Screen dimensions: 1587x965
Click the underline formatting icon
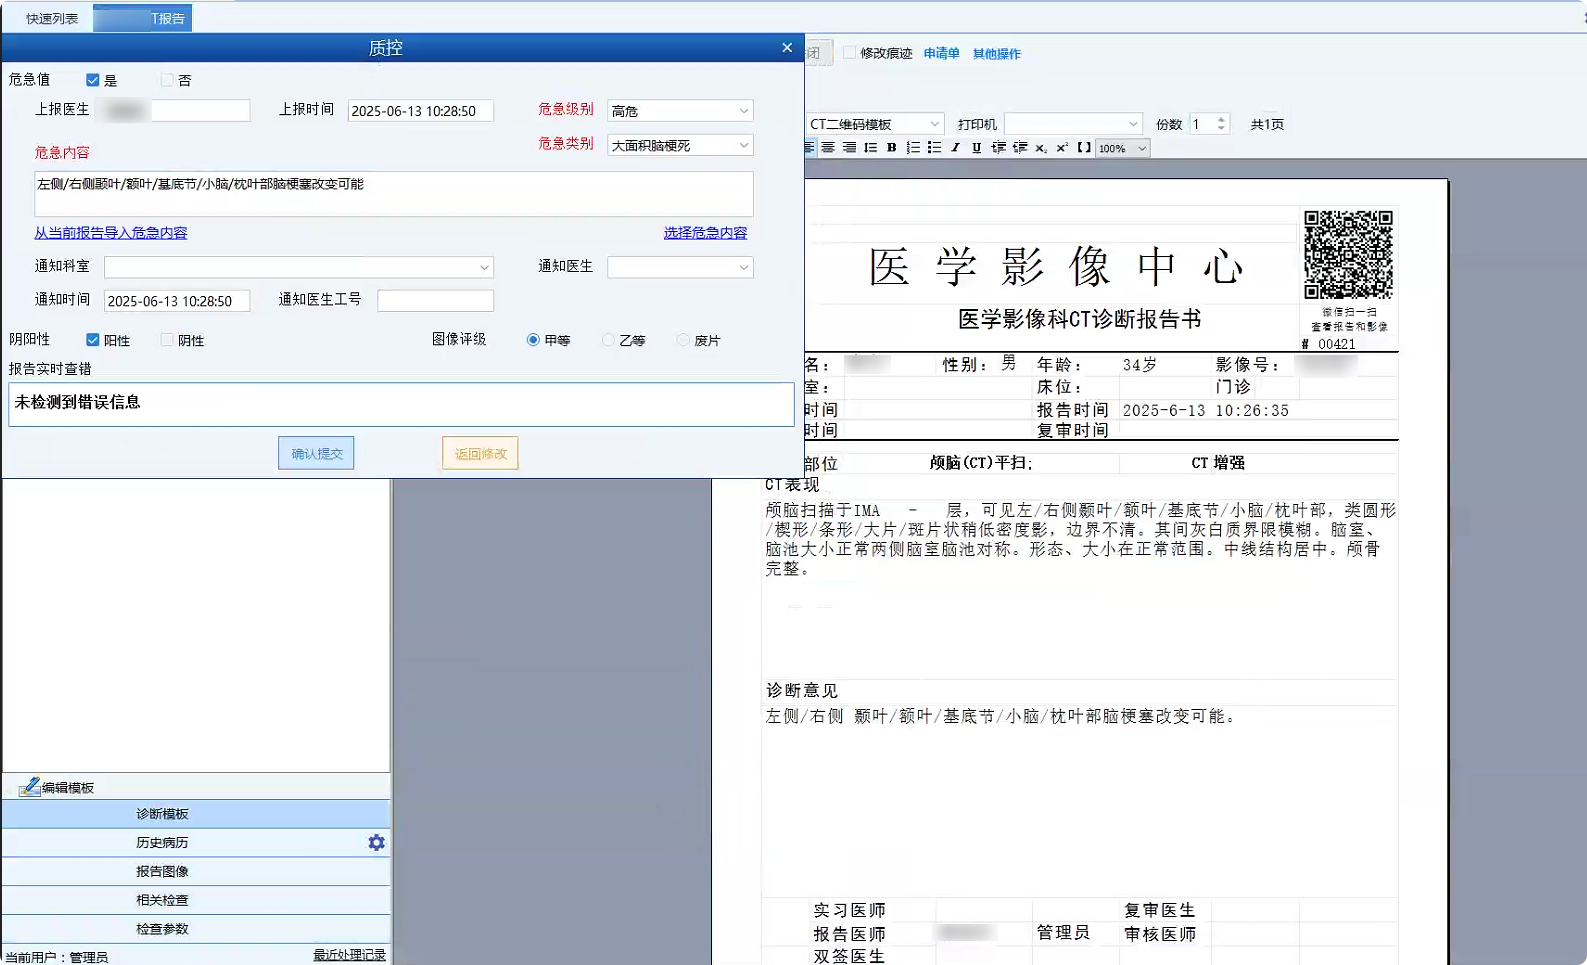976,148
